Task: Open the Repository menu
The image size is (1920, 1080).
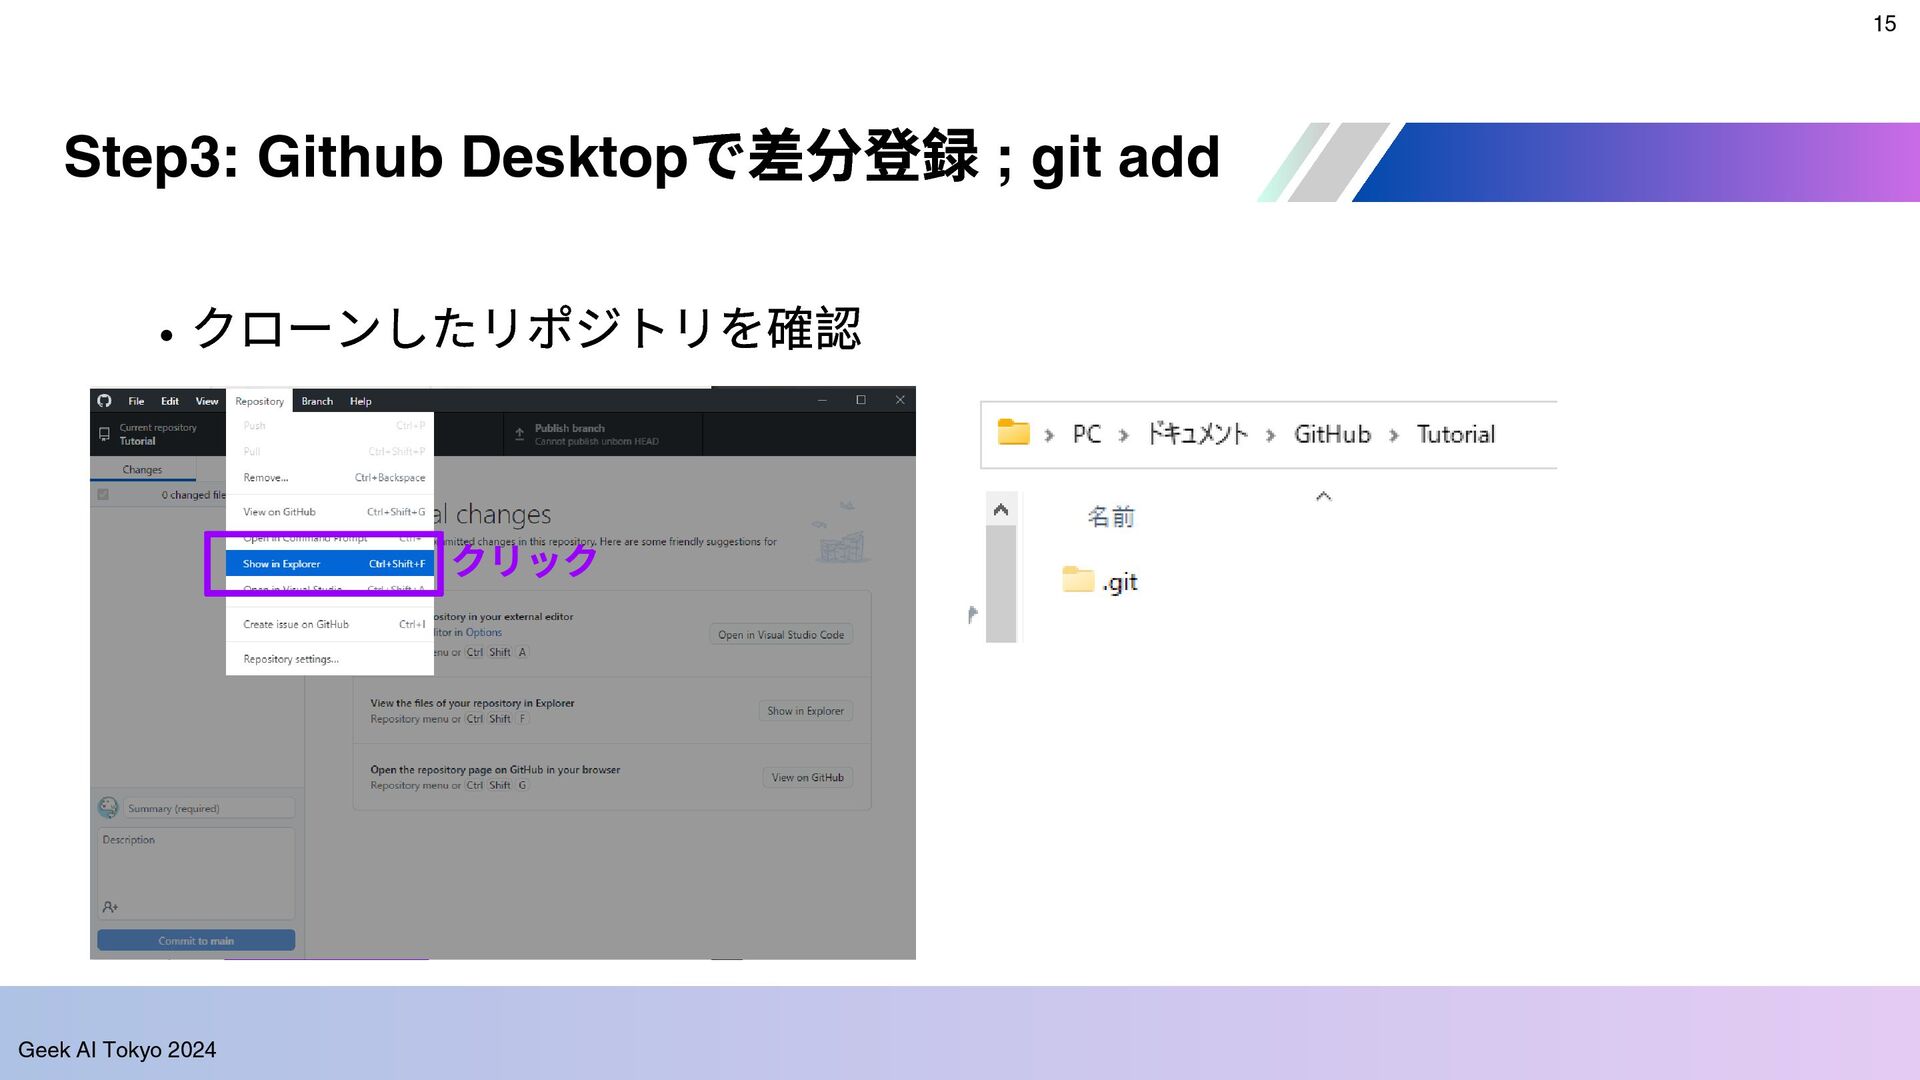Action: [x=259, y=401]
